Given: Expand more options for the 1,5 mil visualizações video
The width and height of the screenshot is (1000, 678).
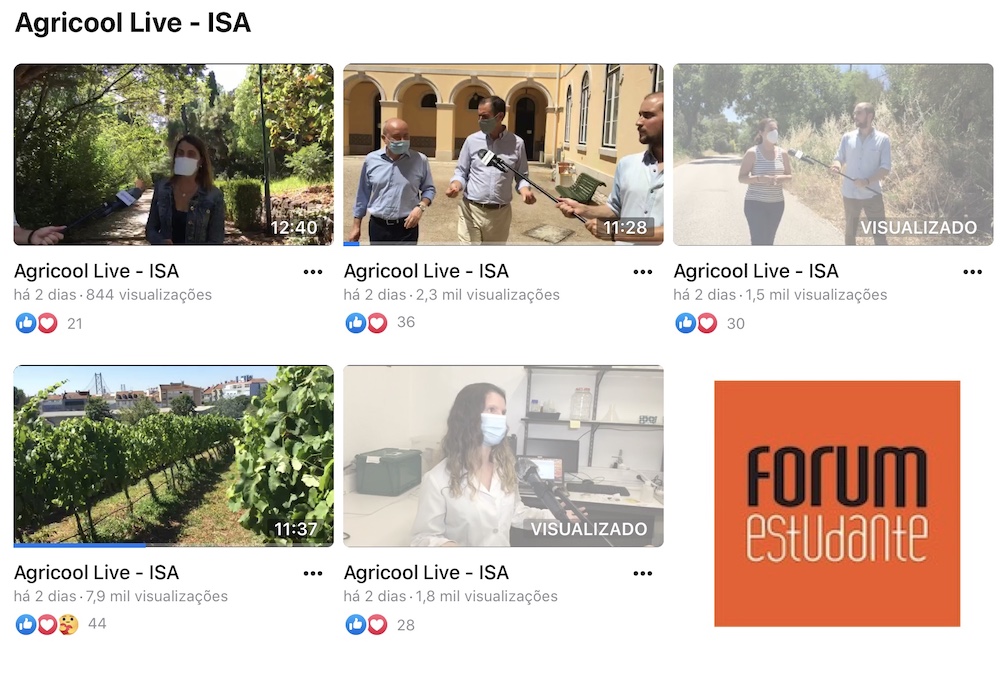Looking at the screenshot, I should (x=972, y=272).
